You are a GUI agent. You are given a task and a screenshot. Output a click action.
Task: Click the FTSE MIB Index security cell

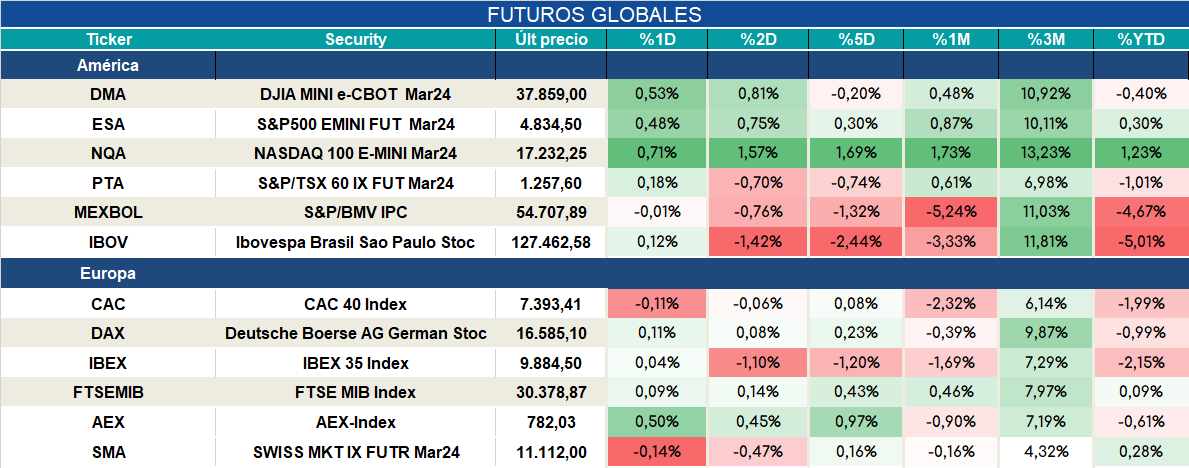point(356,393)
